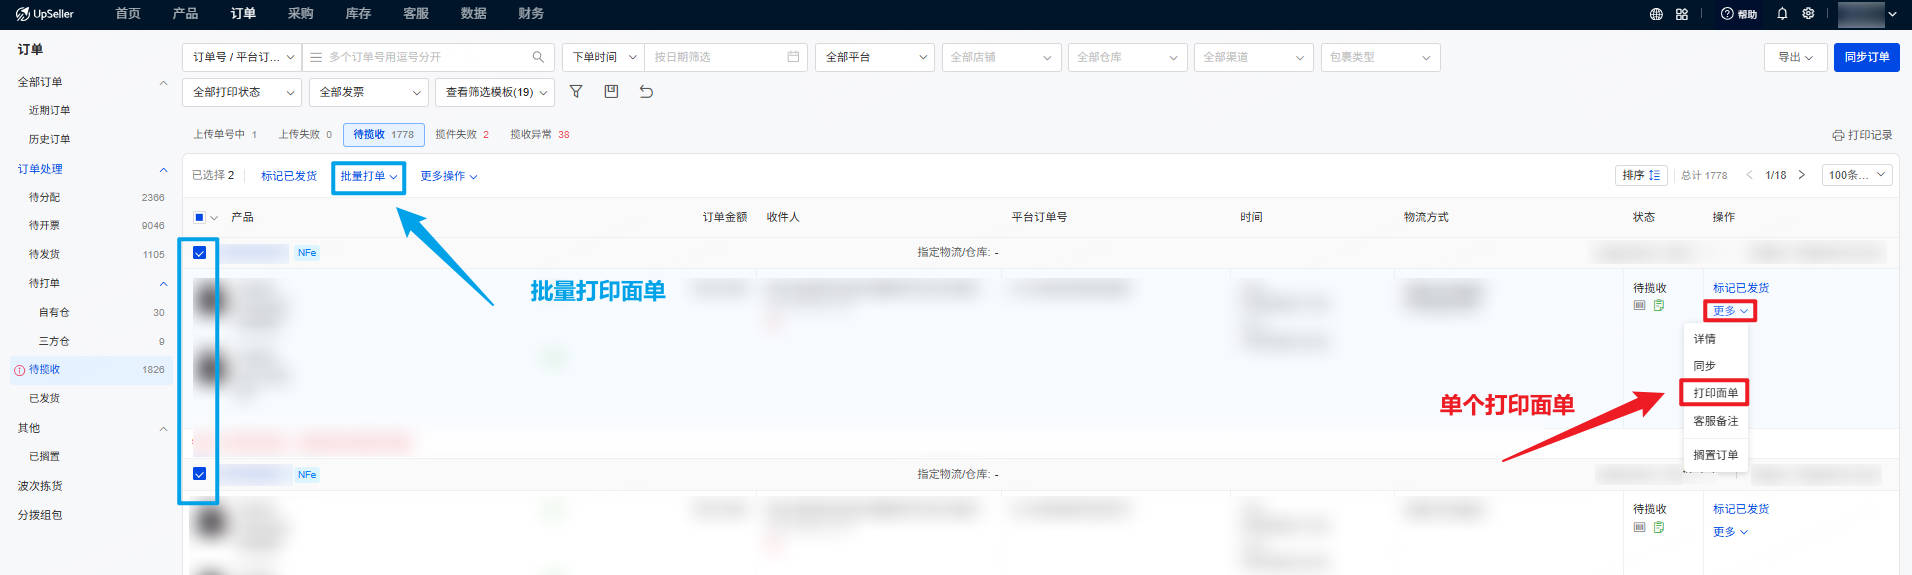Open the settings gear icon
This screenshot has width=1912, height=575.
pyautogui.click(x=1808, y=14)
